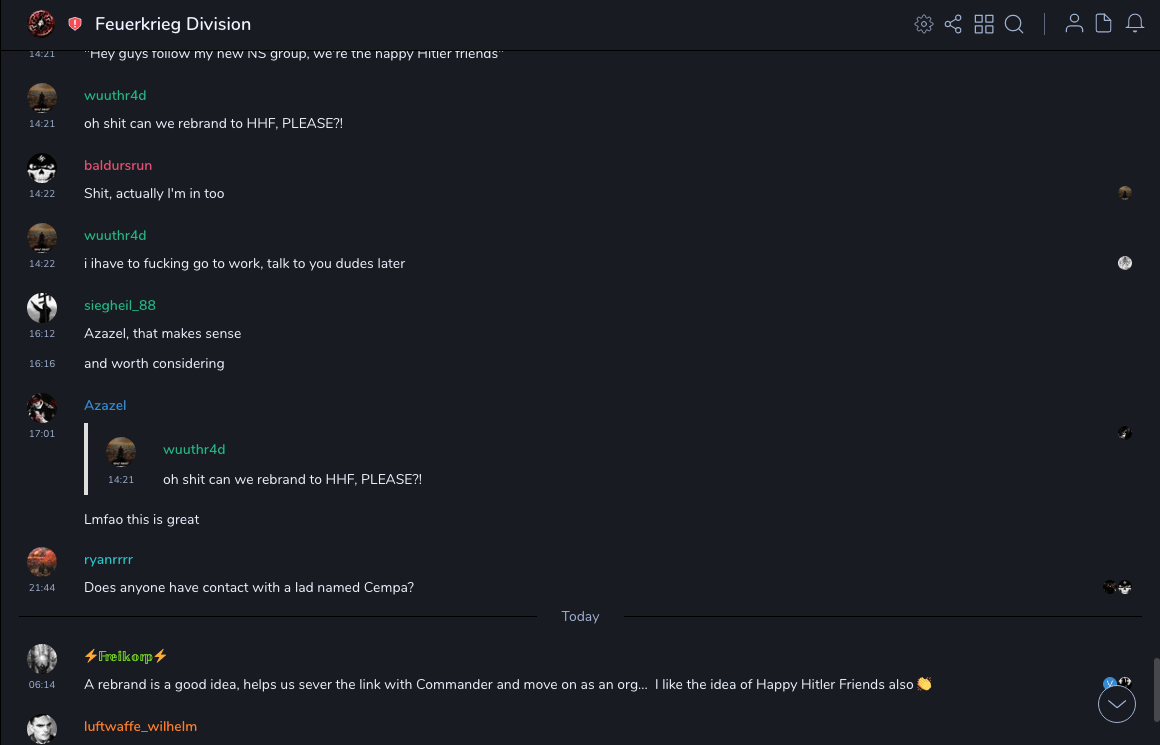The width and height of the screenshot is (1160, 745).
Task: Open the baldursrun username link
Action: (x=118, y=165)
